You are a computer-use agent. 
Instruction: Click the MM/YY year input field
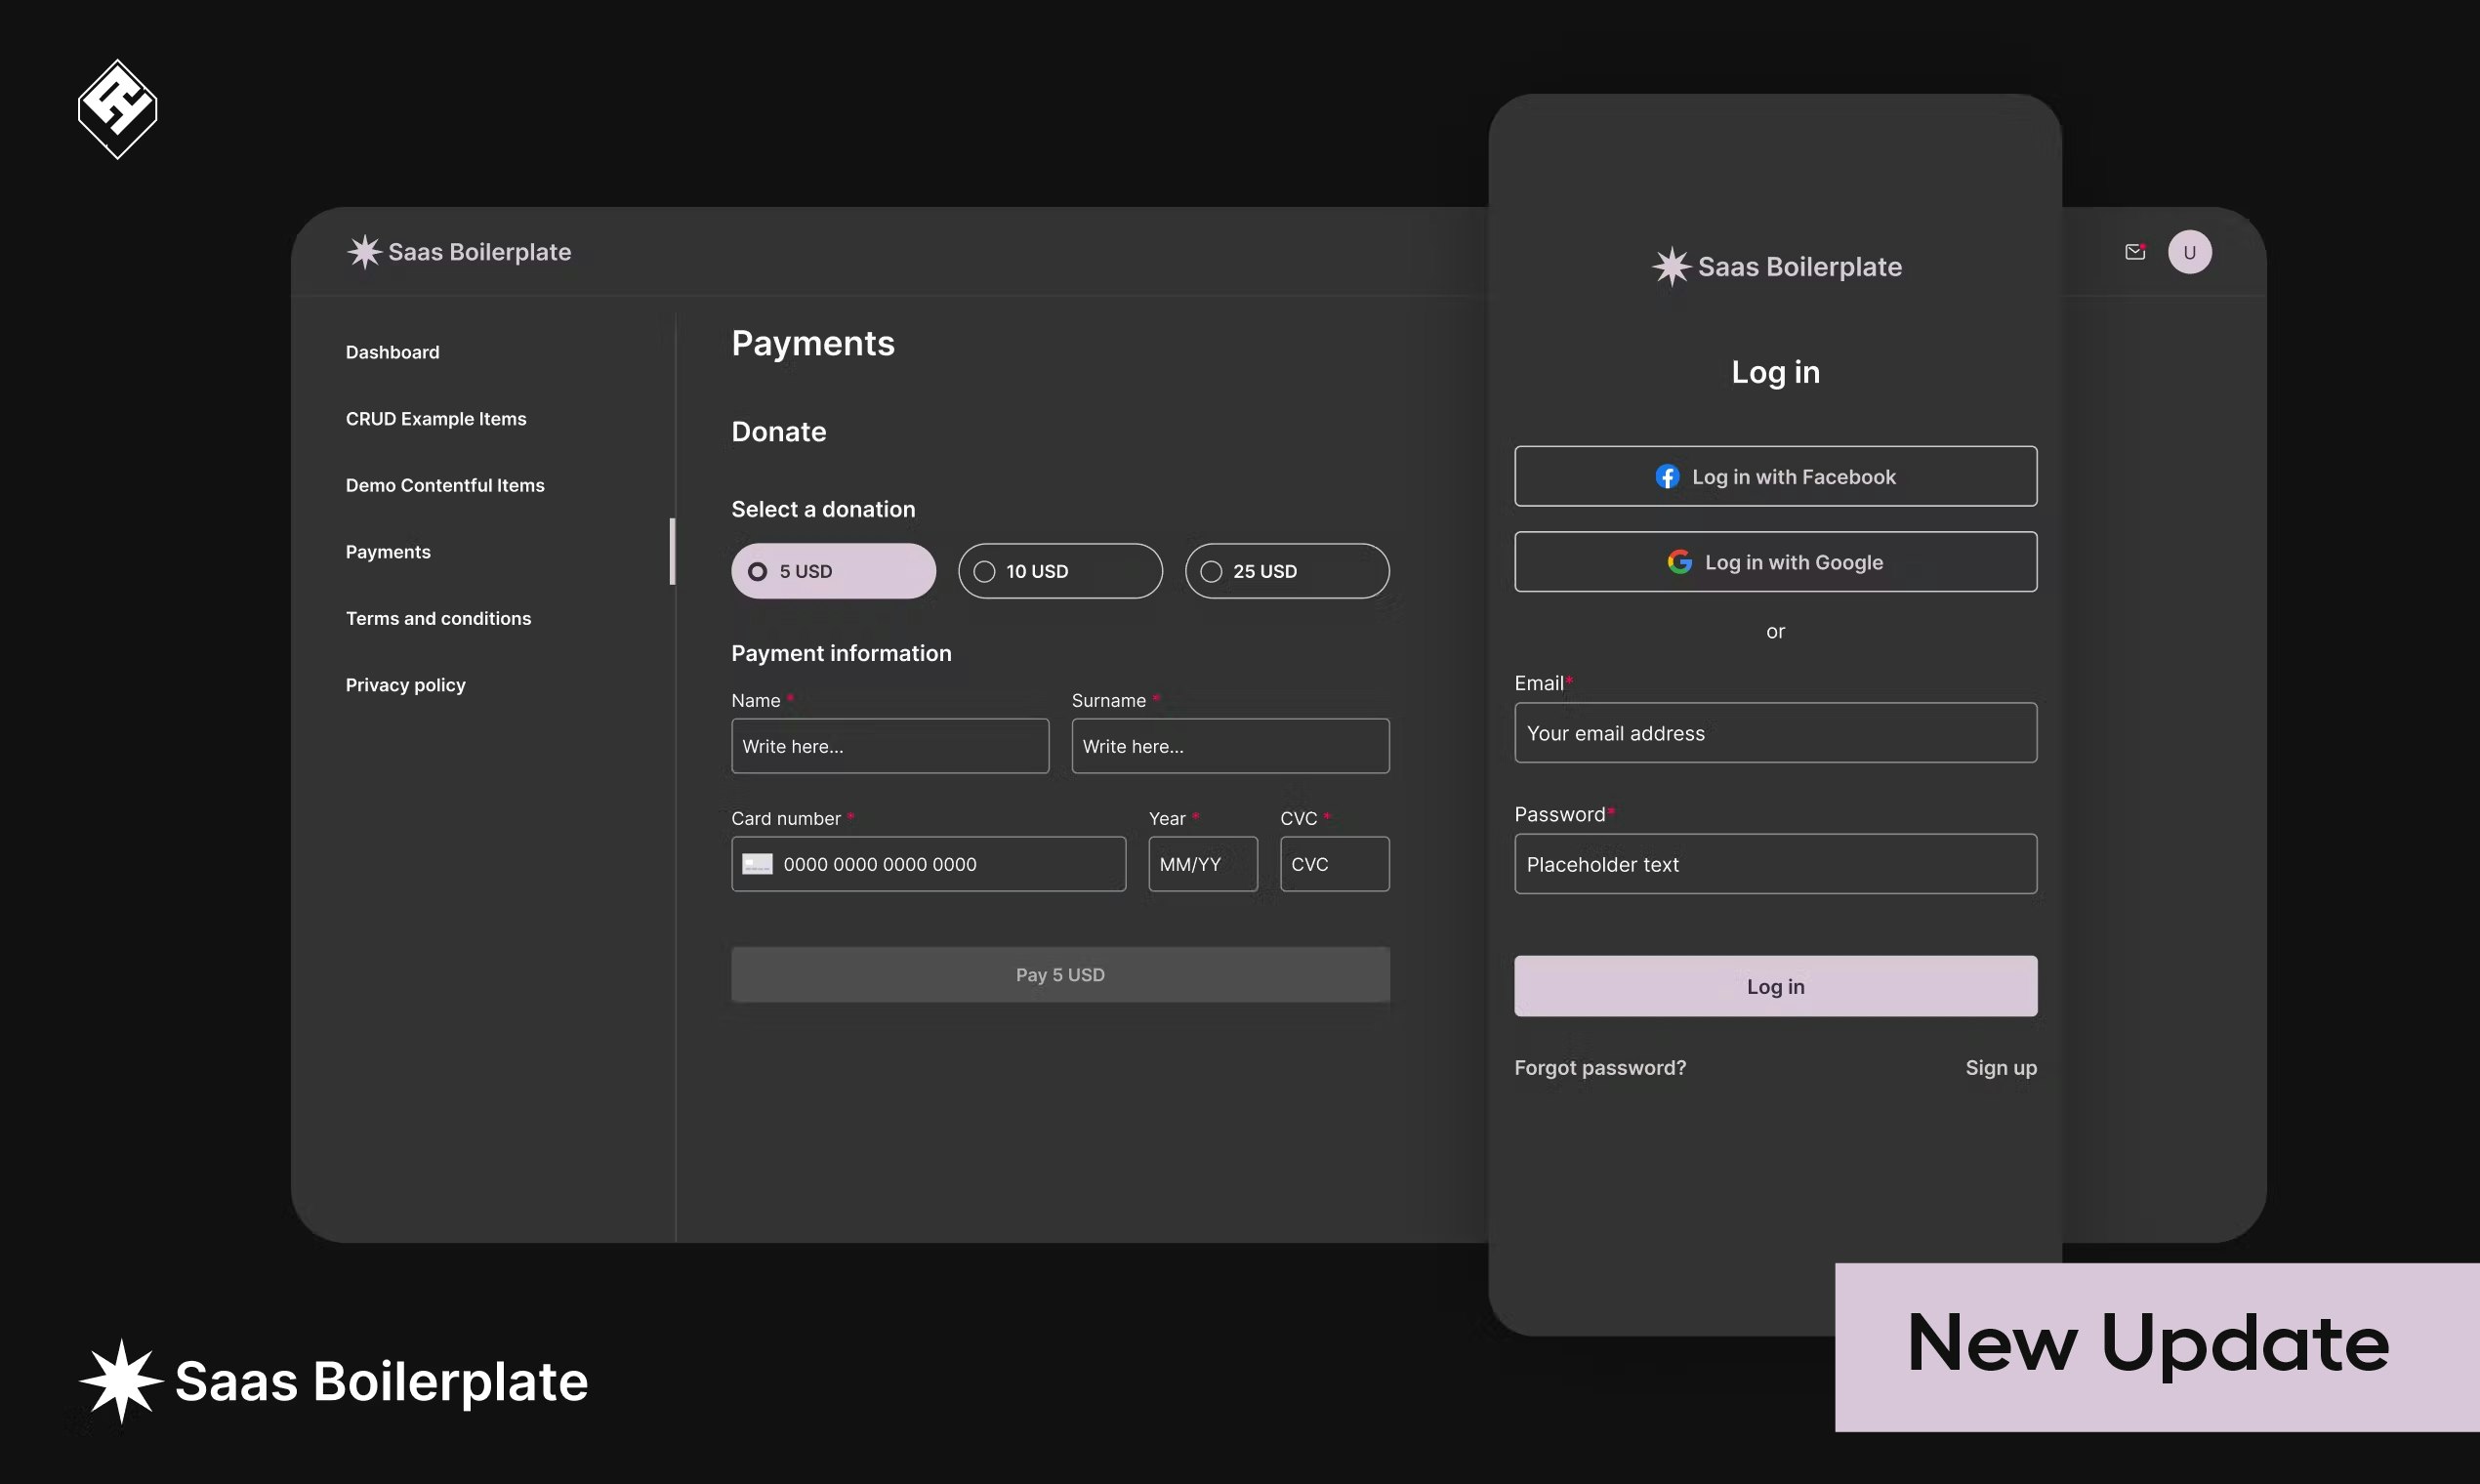(1202, 864)
